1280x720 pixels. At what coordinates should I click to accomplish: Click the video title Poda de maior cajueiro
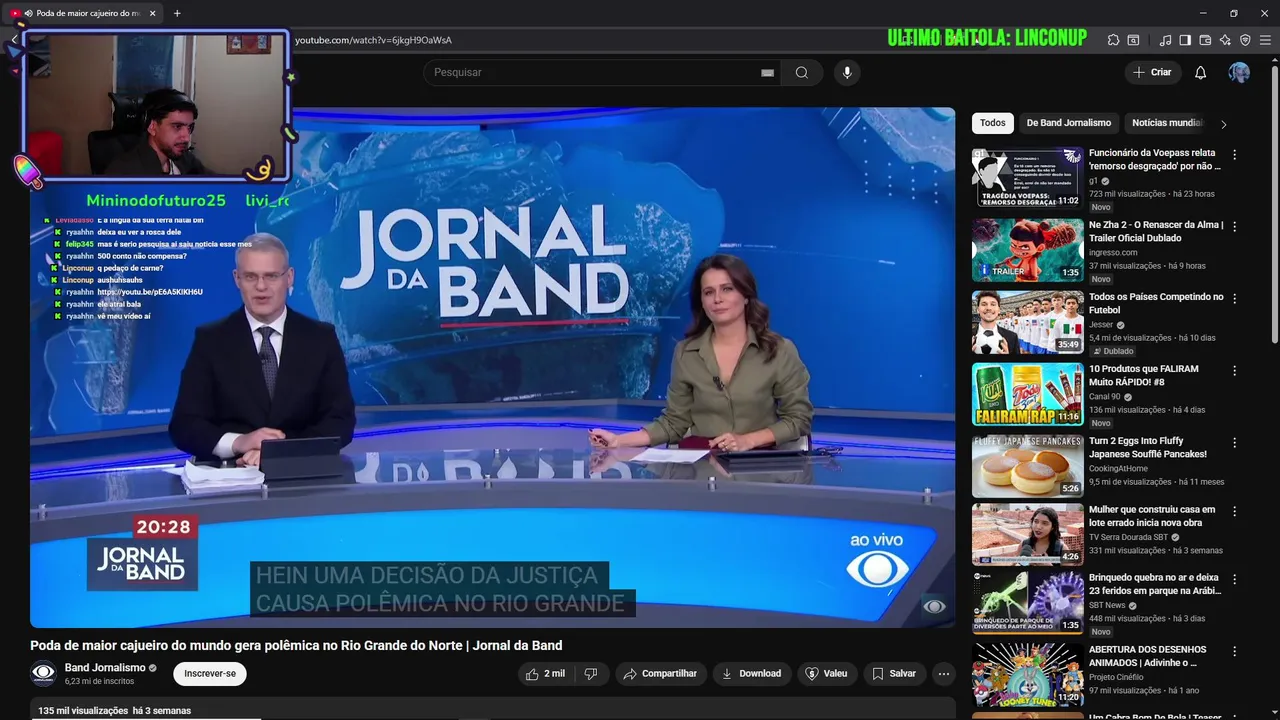click(296, 646)
